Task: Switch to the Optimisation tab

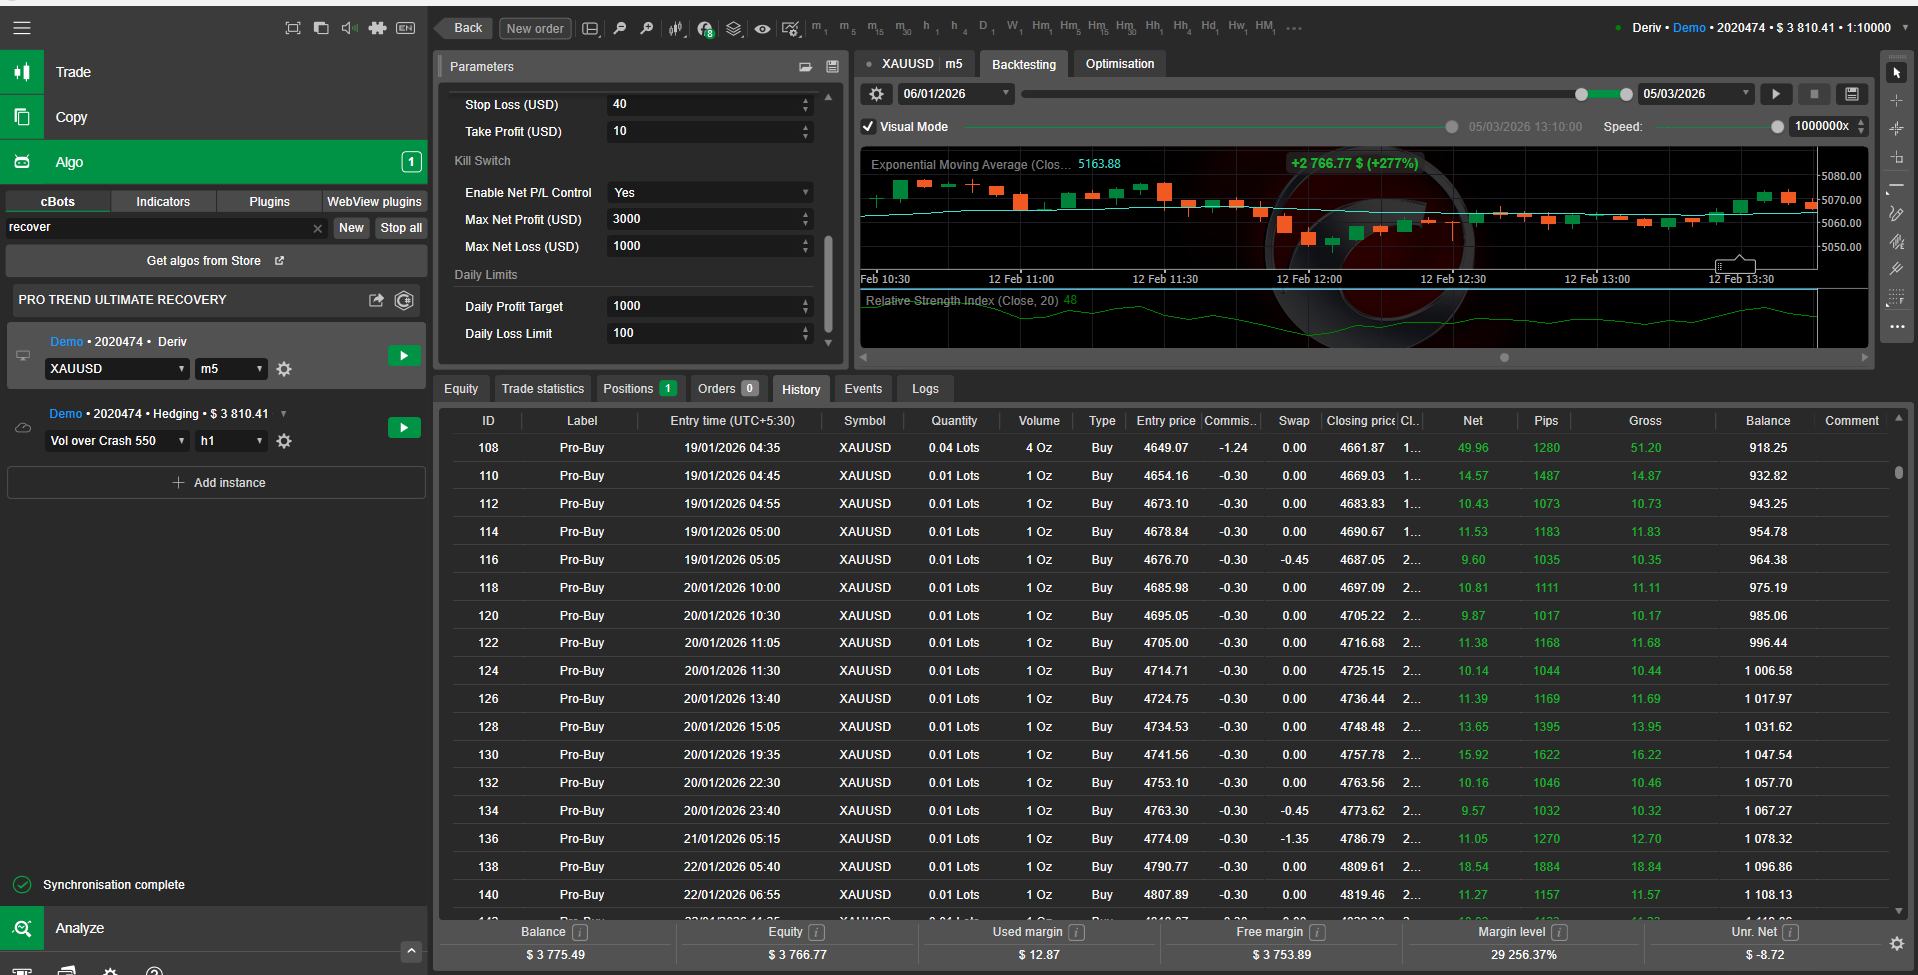Action: (x=1119, y=64)
